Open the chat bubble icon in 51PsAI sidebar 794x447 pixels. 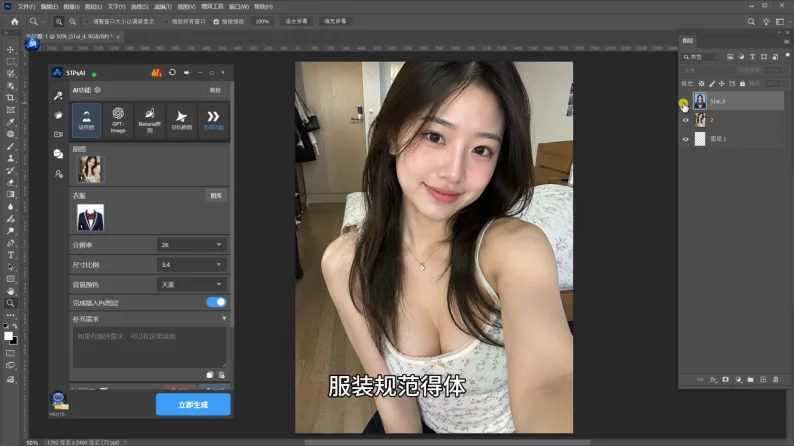(58, 154)
